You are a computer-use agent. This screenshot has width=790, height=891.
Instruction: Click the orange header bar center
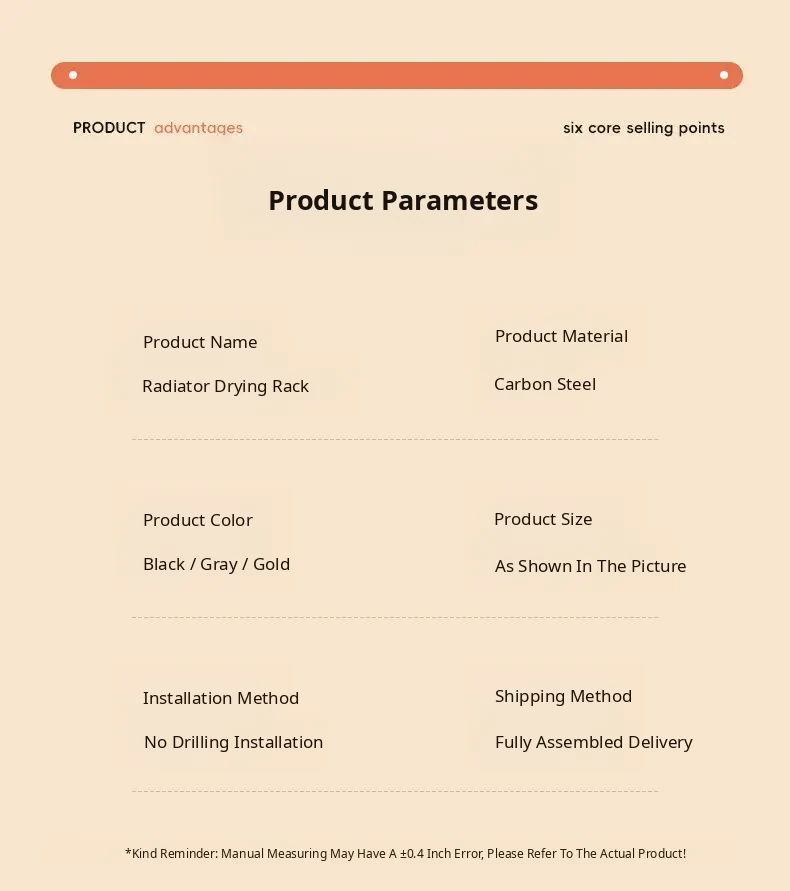pos(397,75)
